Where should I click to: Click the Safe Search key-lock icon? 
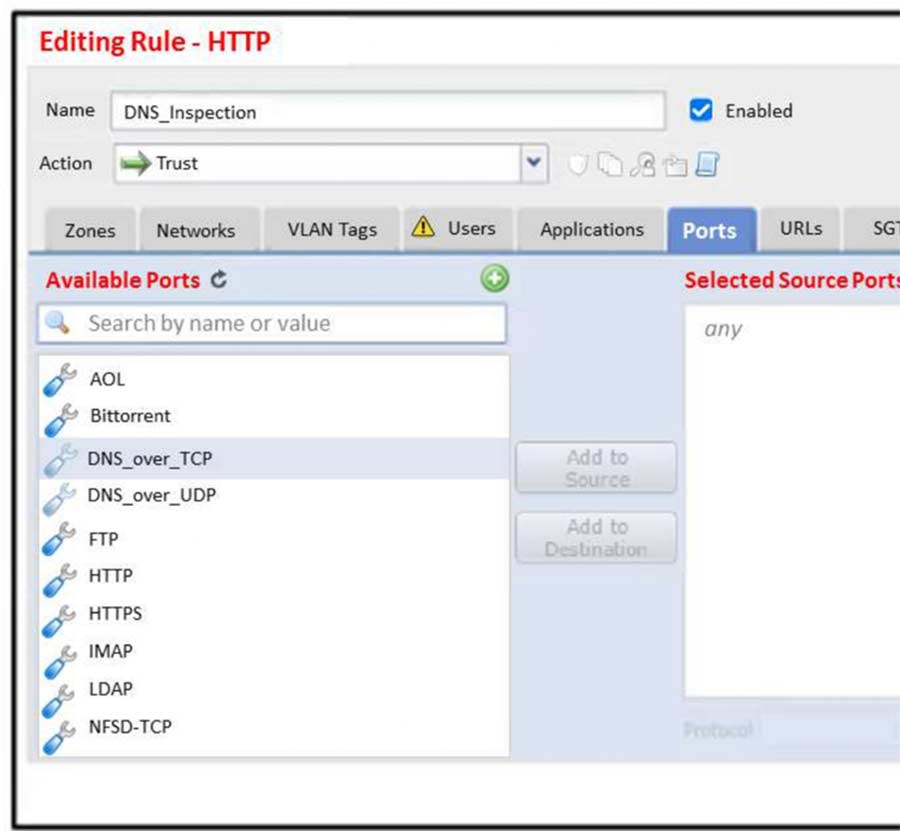coord(641,165)
